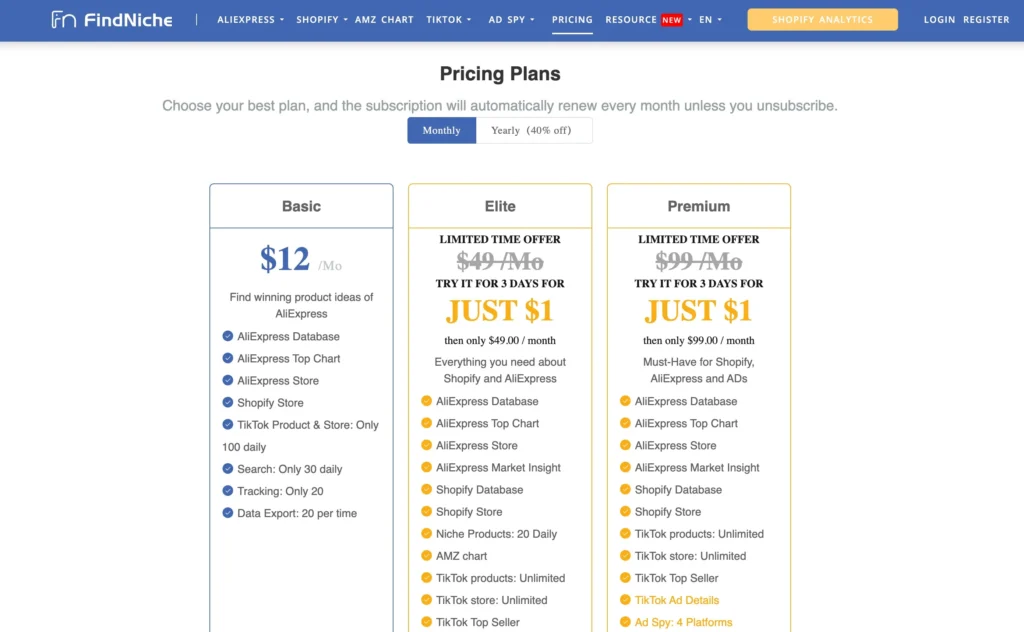1024x632 pixels.
Task: Click checkmark icon beside Basic AliExpress Database
Action: [x=228, y=337]
